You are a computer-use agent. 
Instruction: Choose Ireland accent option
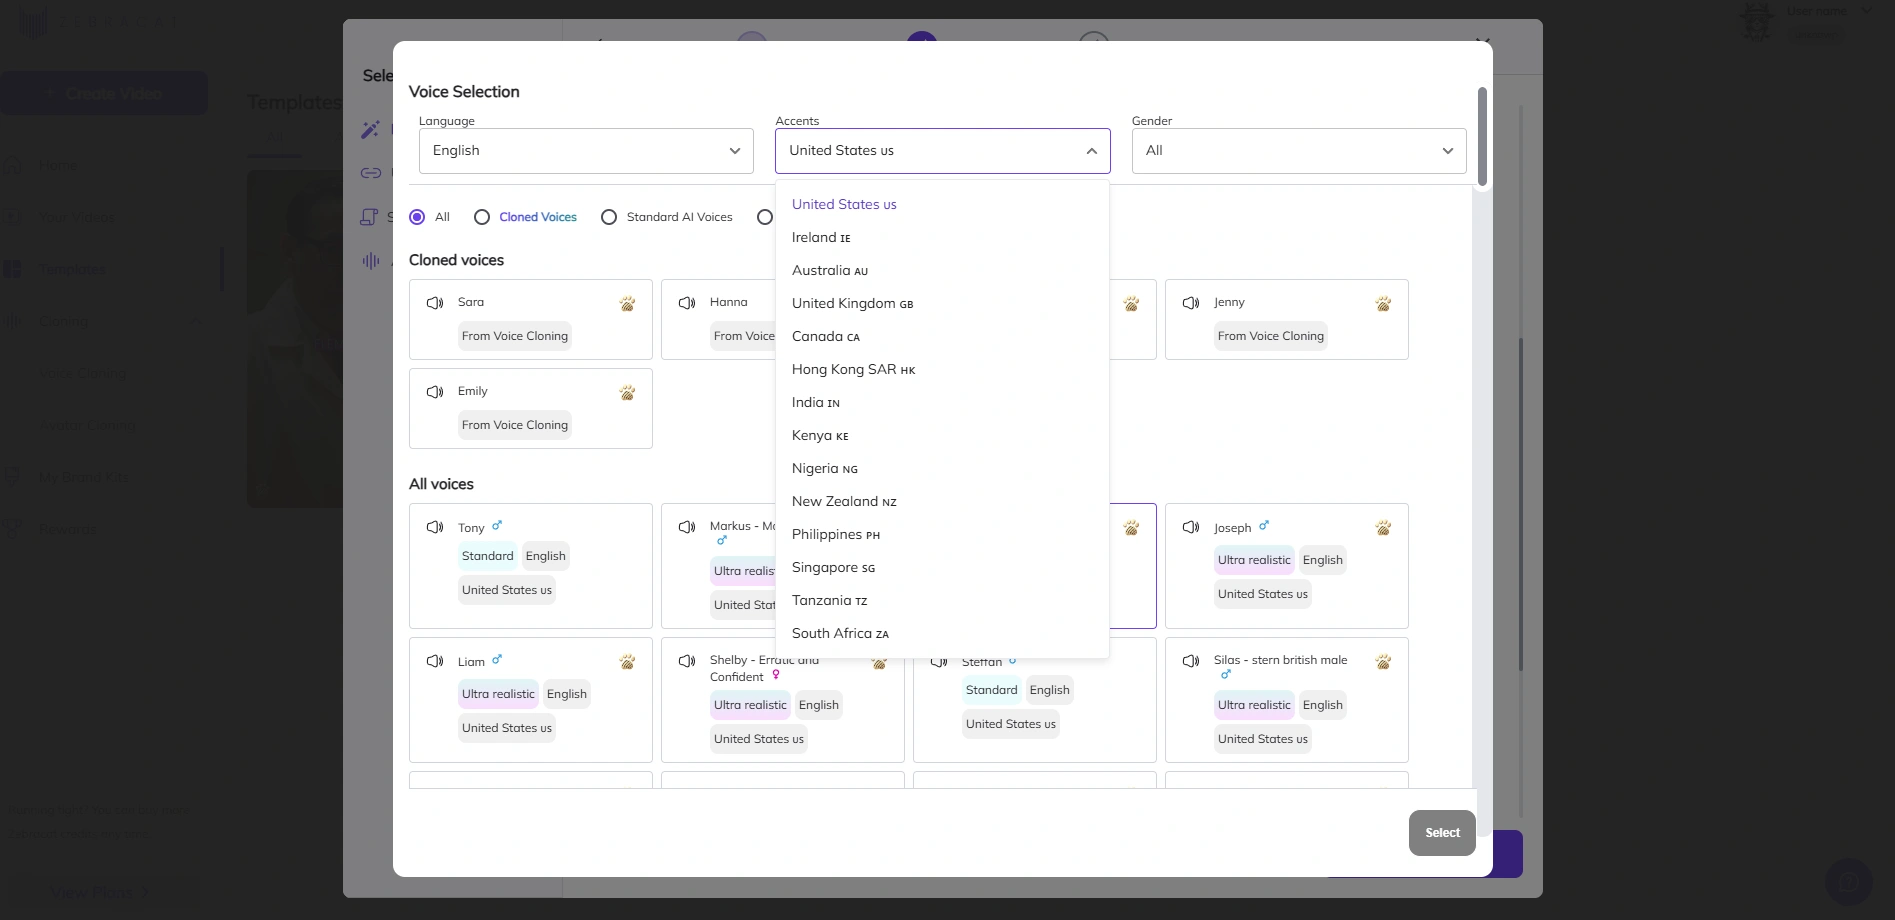(x=942, y=237)
